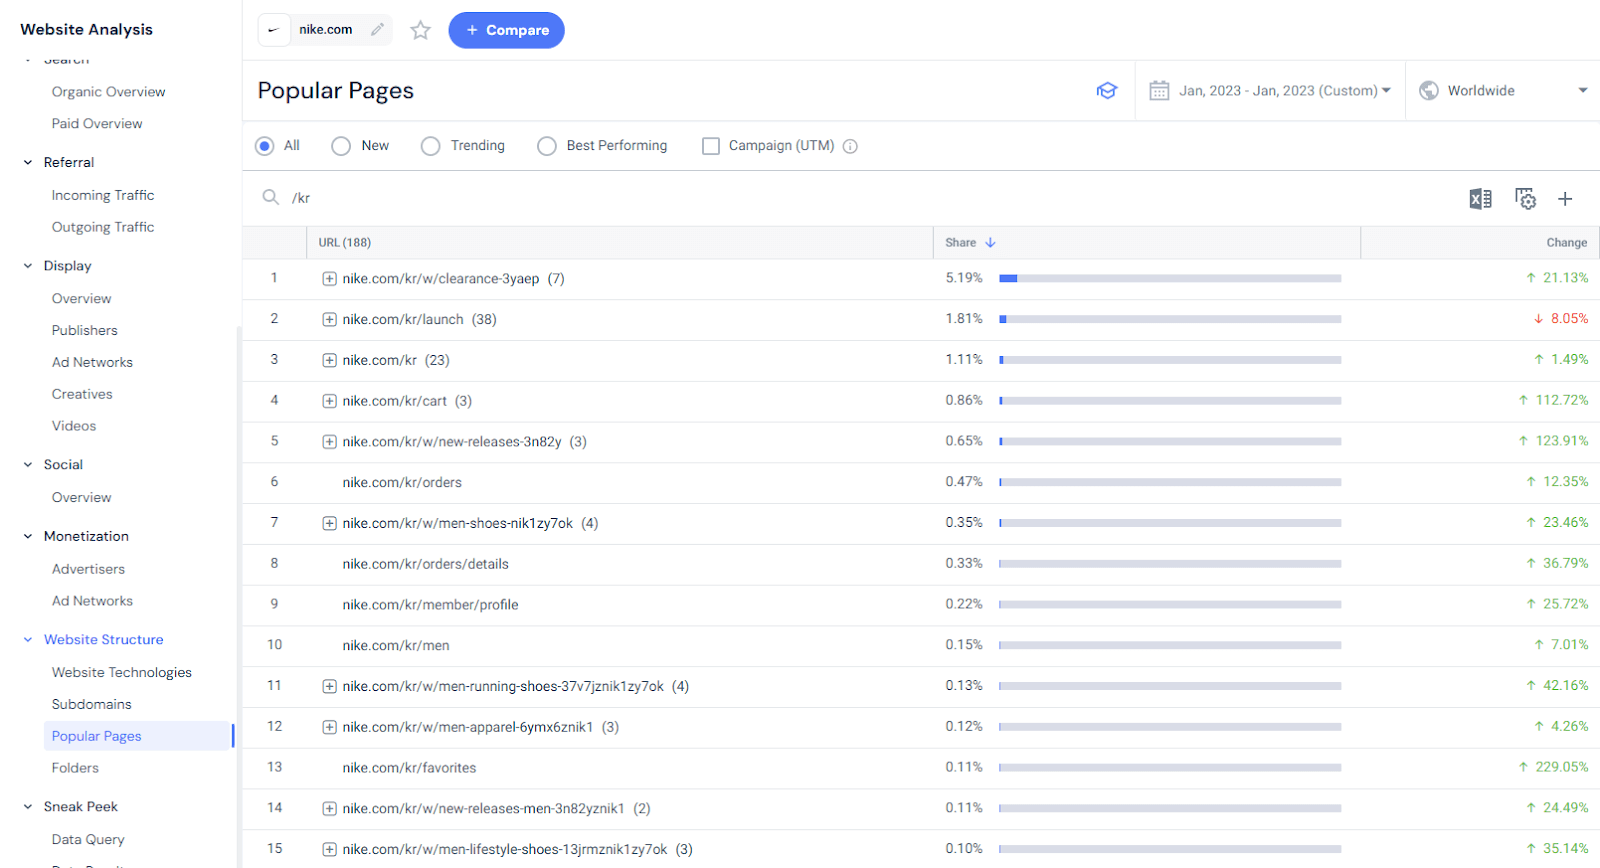Click the Change column header

pyautogui.click(x=1566, y=243)
